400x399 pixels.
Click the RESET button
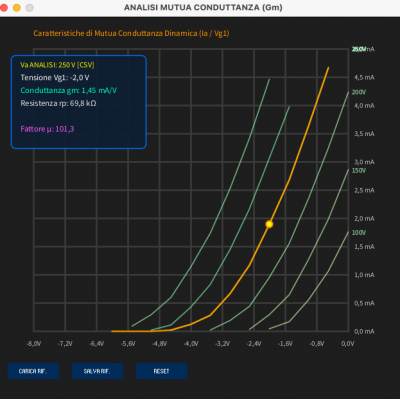click(162, 371)
